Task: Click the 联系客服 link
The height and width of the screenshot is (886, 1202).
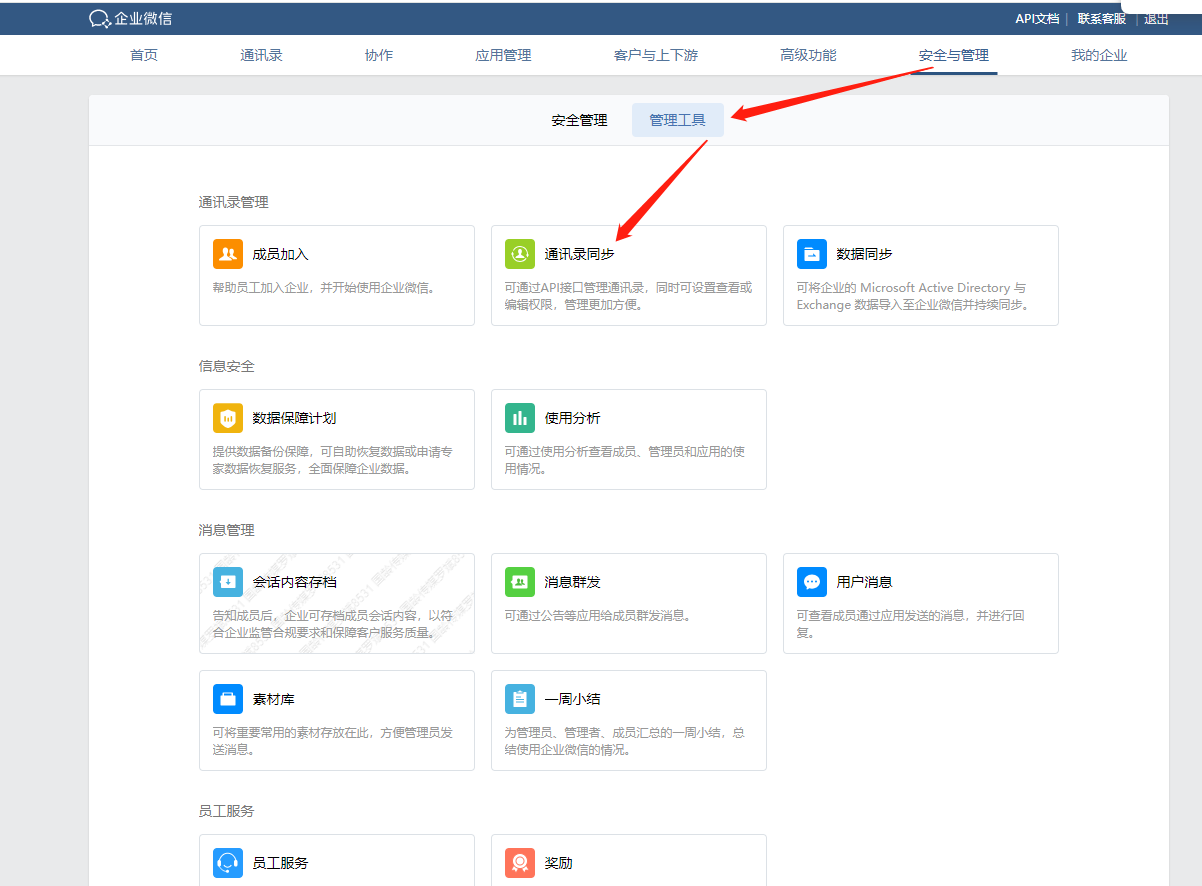Action: tap(1101, 18)
